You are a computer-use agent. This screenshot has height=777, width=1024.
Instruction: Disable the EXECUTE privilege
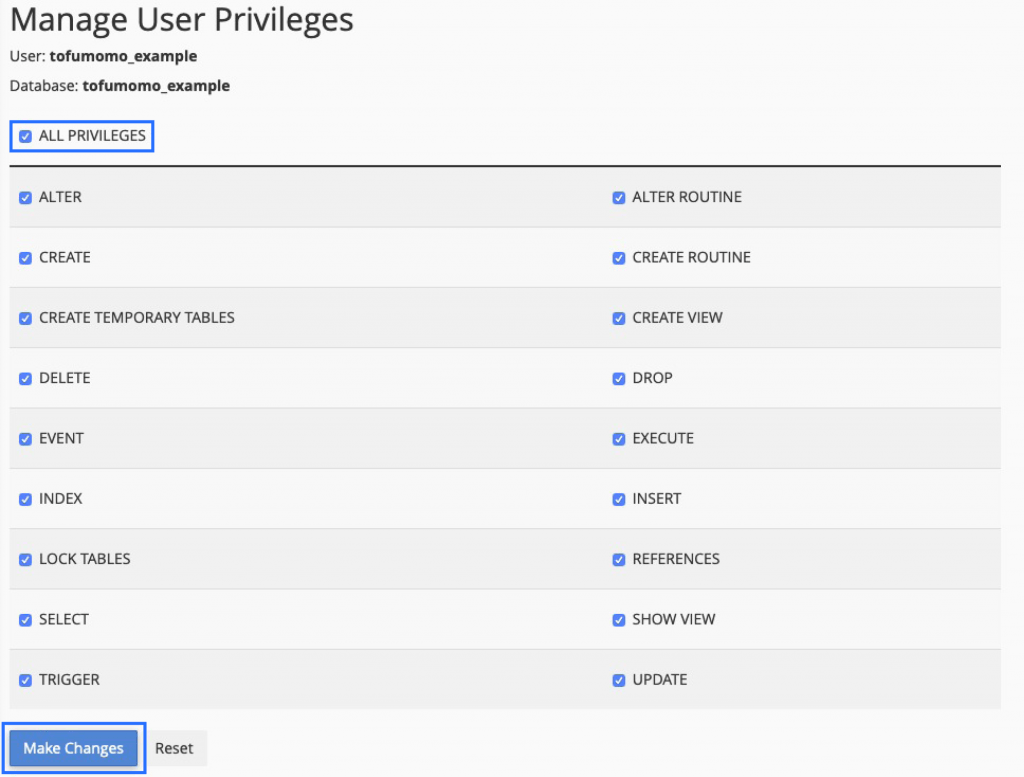point(619,438)
